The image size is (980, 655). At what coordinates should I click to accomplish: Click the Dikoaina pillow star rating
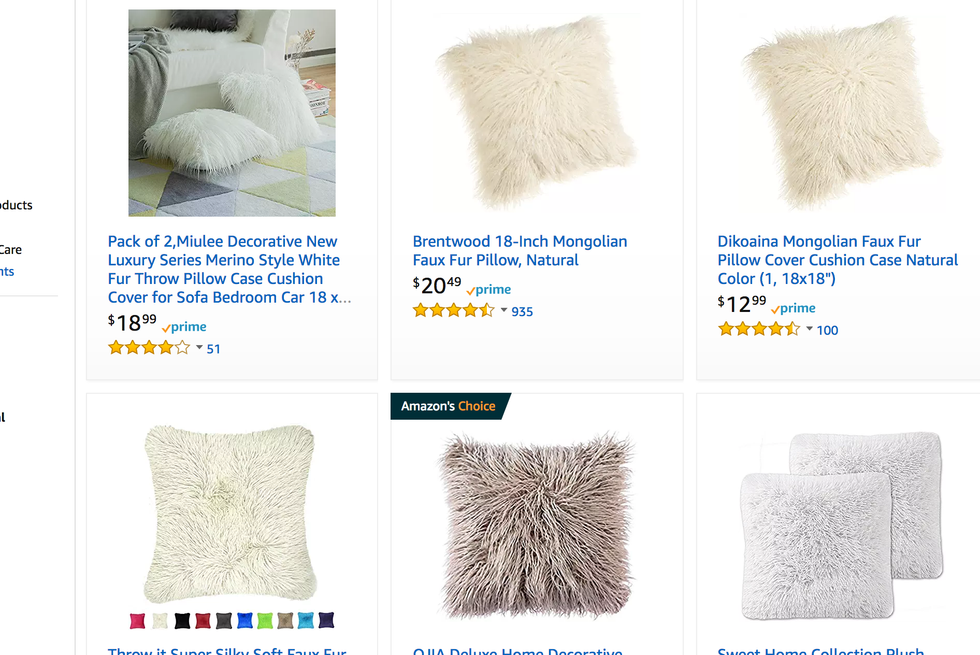tap(758, 329)
